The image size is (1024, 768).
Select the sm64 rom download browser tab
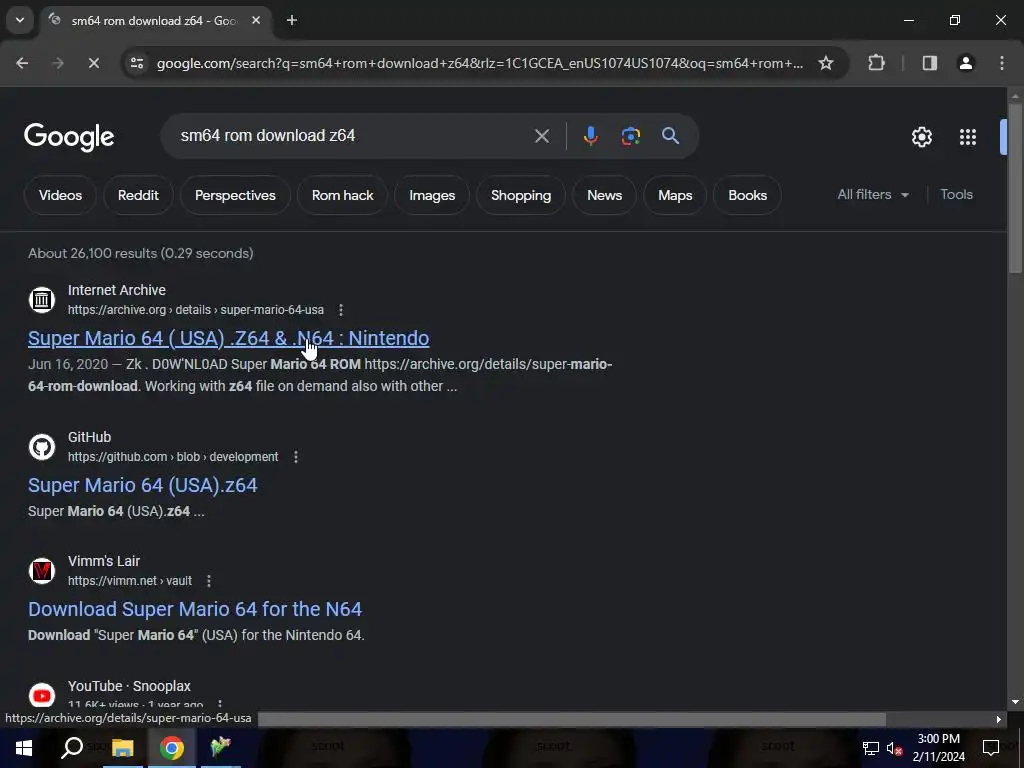[x=154, y=21]
